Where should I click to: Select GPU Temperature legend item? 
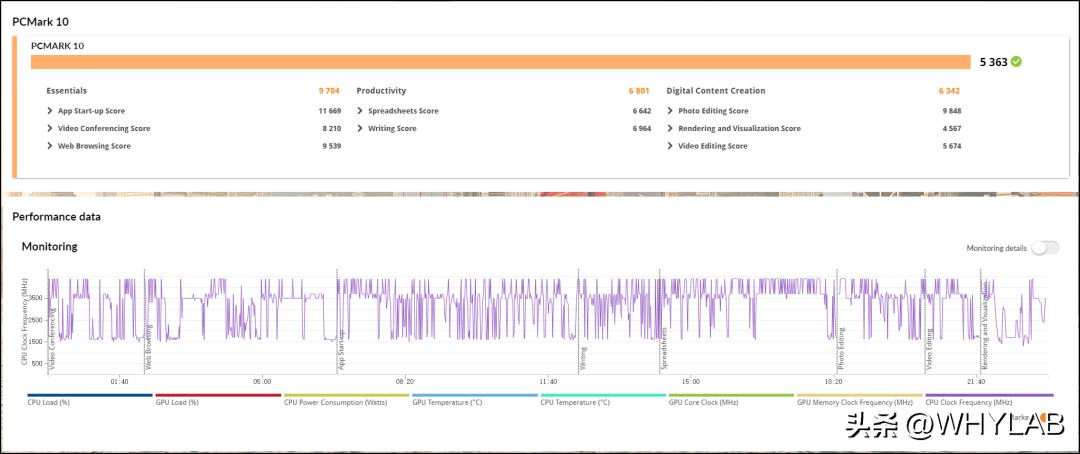click(x=447, y=402)
